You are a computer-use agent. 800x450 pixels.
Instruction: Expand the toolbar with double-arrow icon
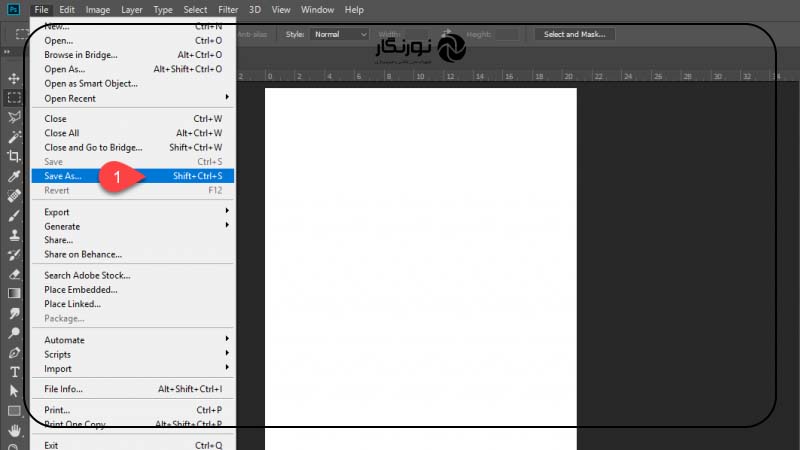click(7, 52)
